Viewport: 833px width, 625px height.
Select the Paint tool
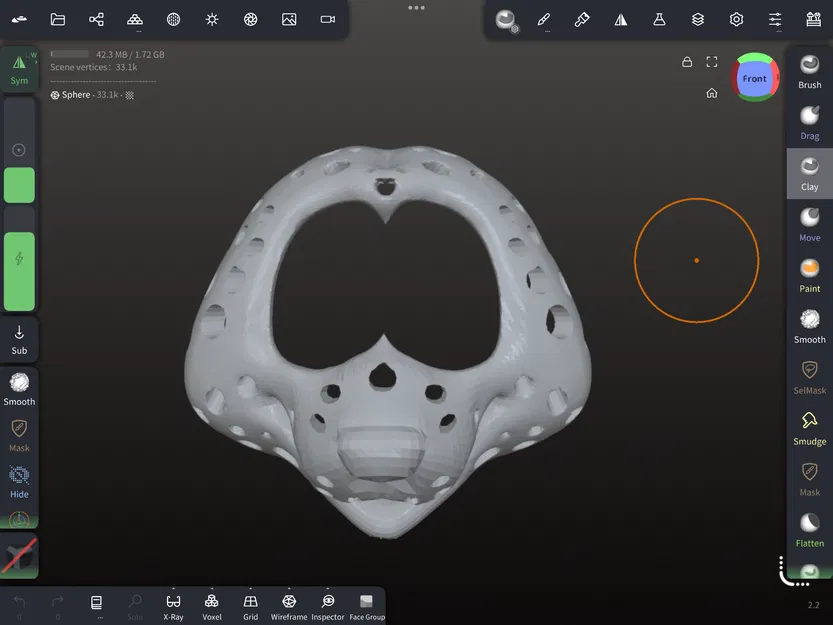pyautogui.click(x=810, y=275)
